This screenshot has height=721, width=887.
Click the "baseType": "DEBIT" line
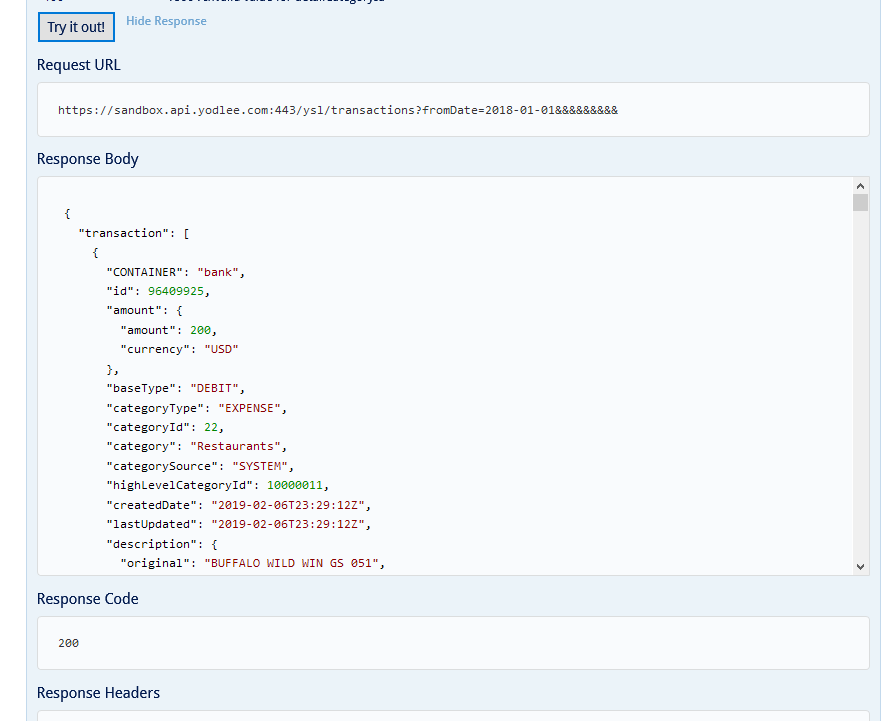(x=176, y=388)
